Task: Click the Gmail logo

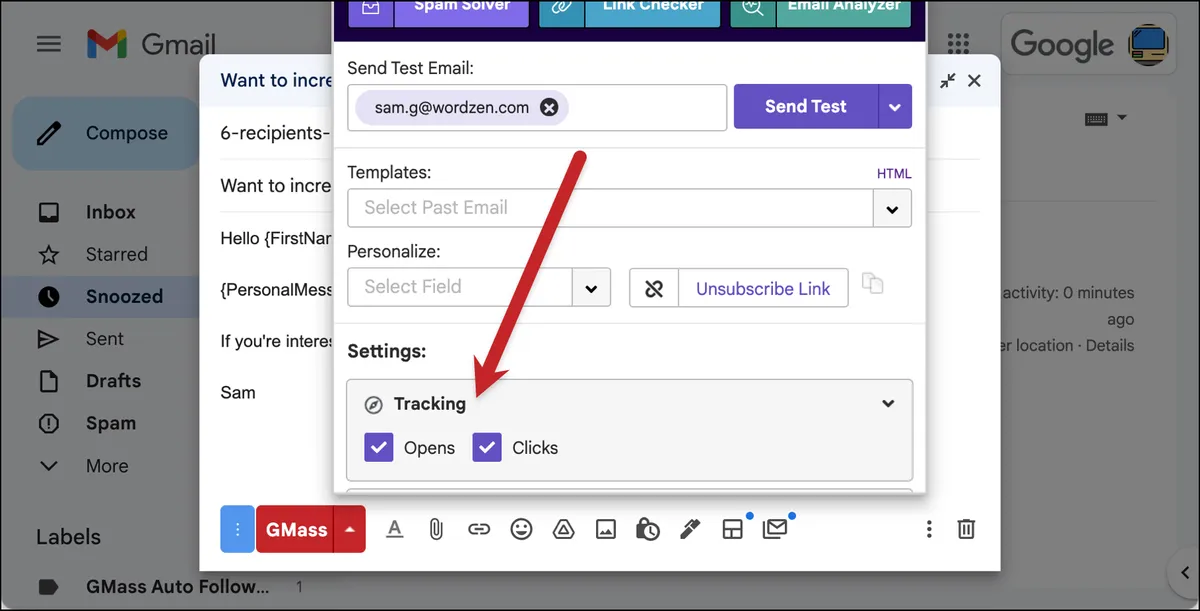Action: coord(151,44)
